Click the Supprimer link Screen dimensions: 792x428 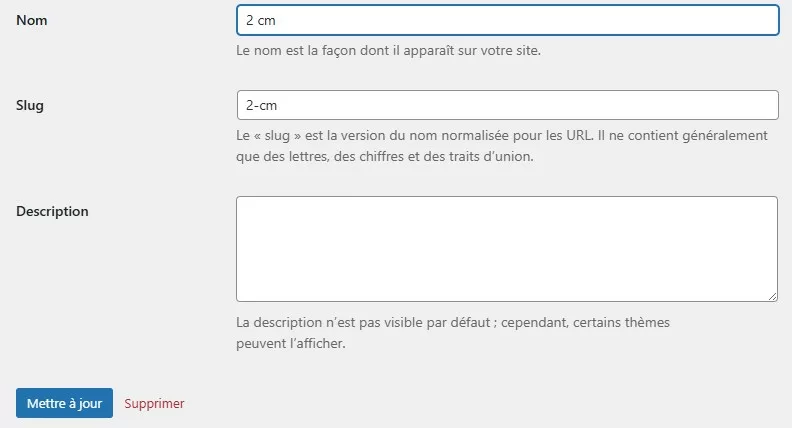154,404
